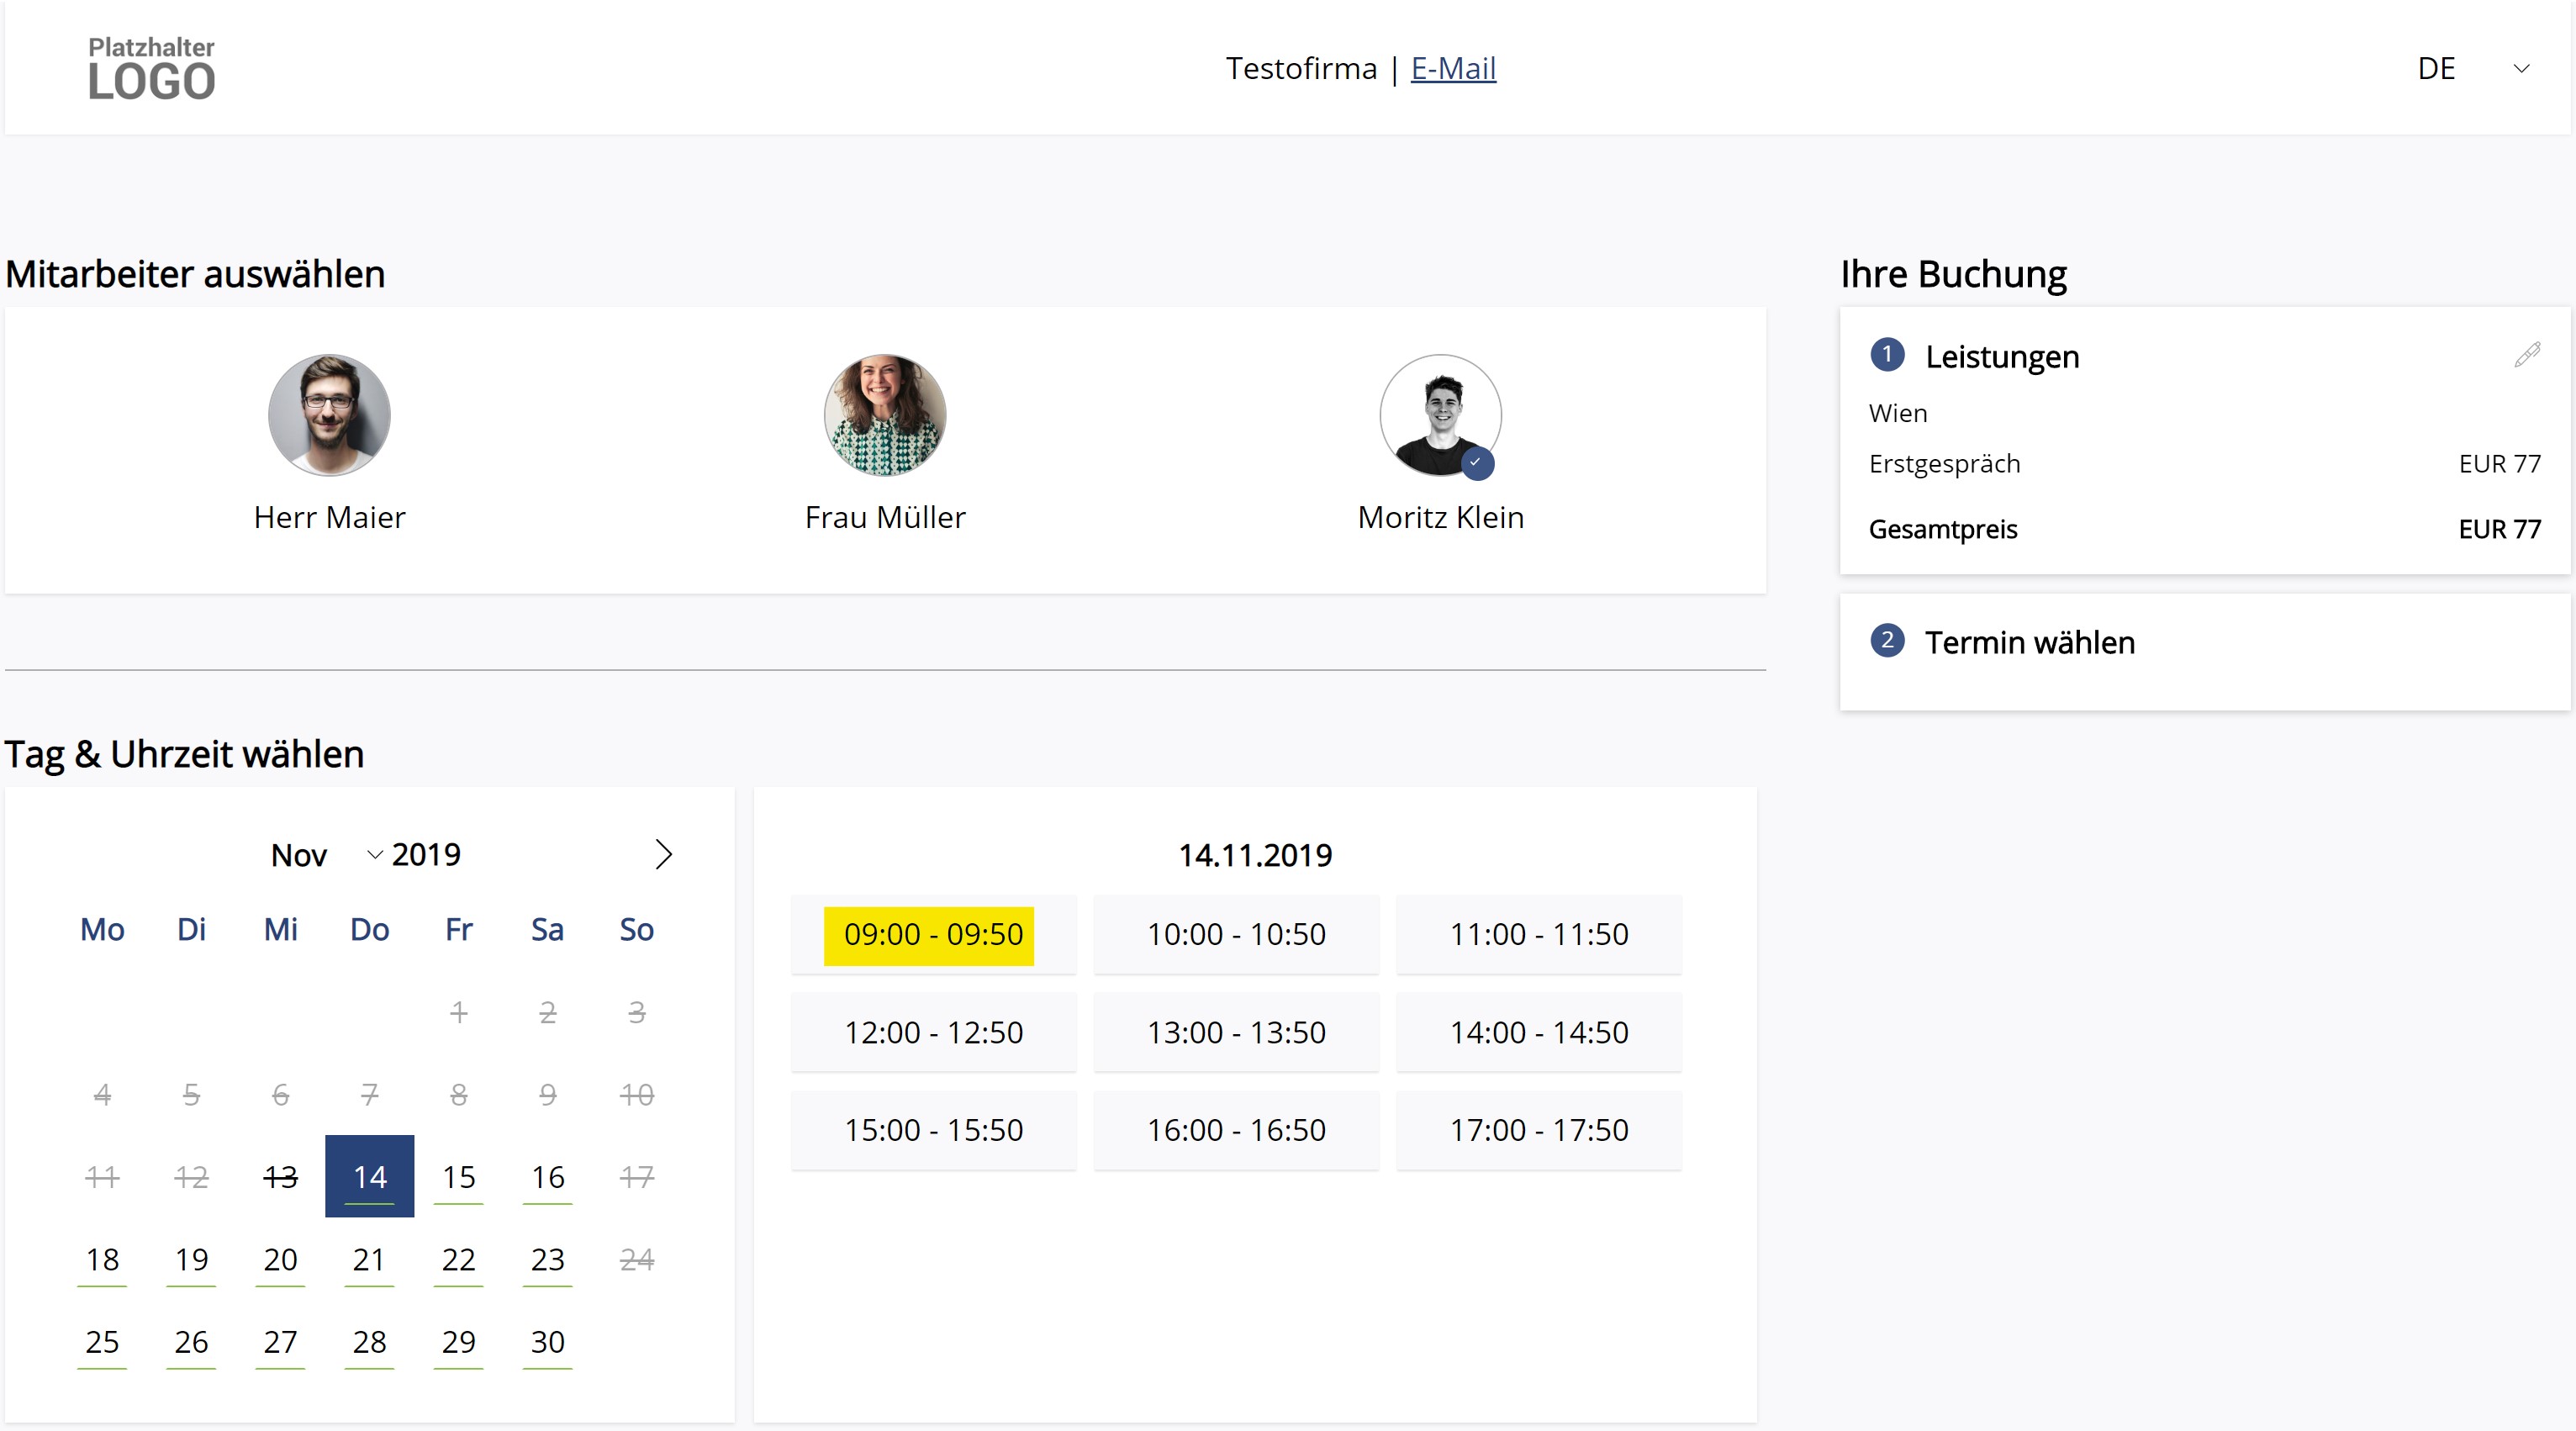The height and width of the screenshot is (1431, 2576).
Task: Select calendar day 29
Action: pos(458,1341)
